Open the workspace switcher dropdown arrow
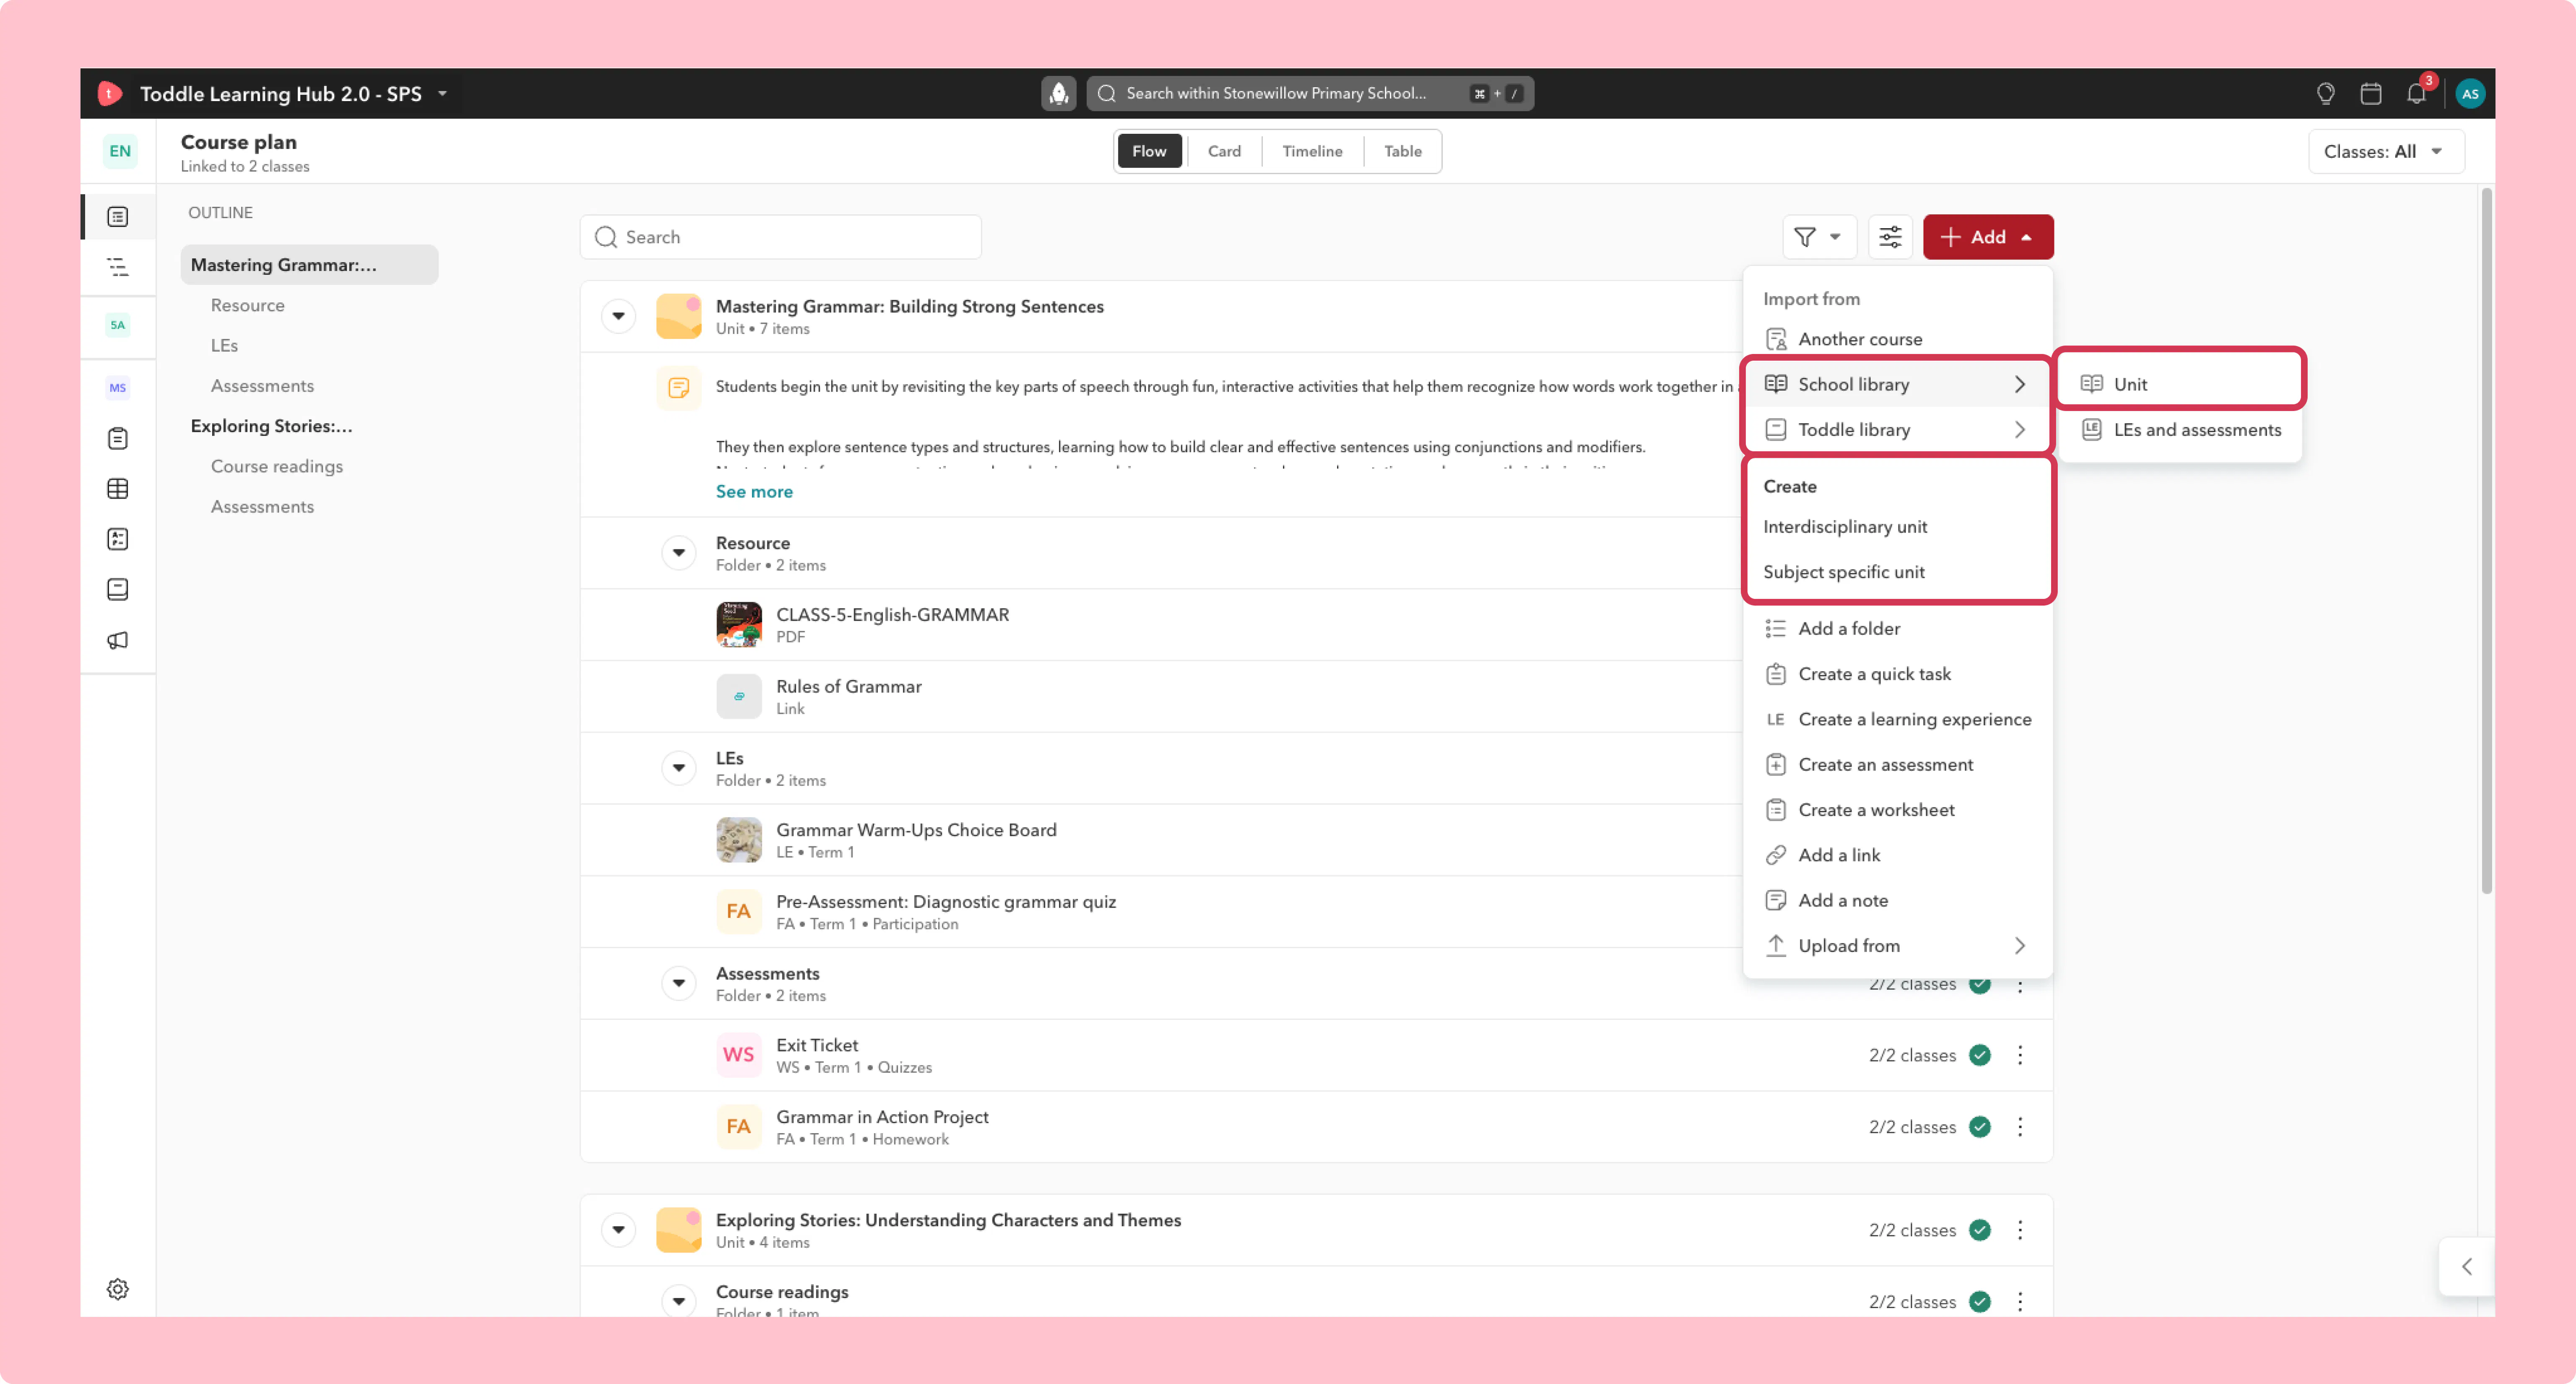 [442, 94]
